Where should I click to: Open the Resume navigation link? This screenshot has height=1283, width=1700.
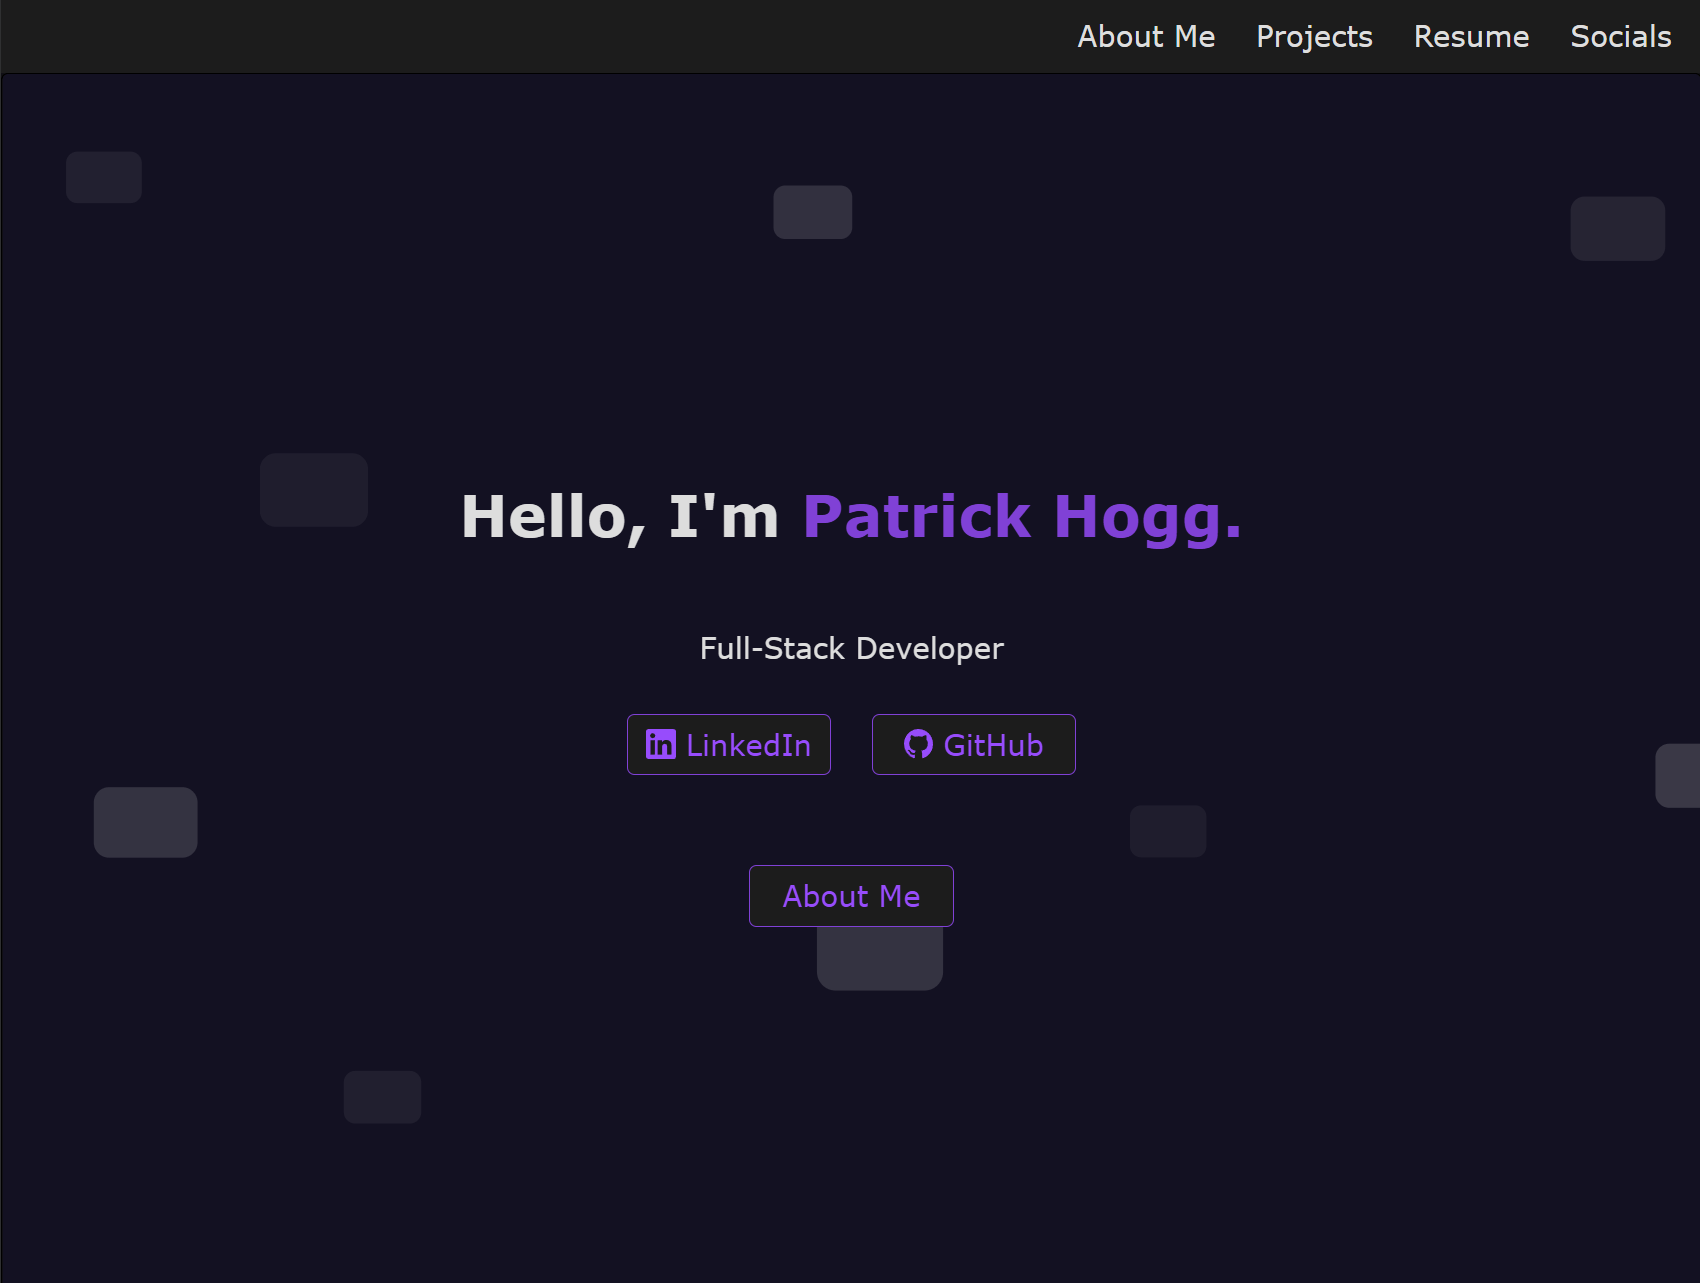(1471, 37)
